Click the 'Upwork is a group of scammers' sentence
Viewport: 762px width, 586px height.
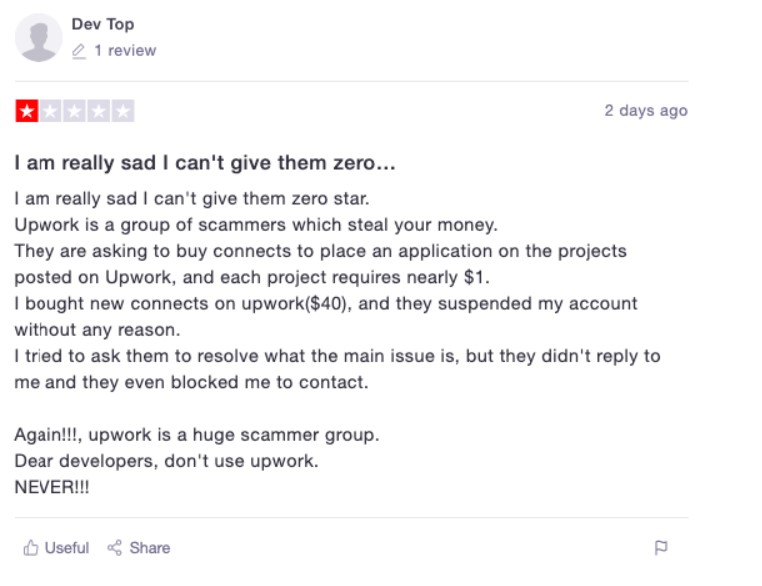(256, 225)
